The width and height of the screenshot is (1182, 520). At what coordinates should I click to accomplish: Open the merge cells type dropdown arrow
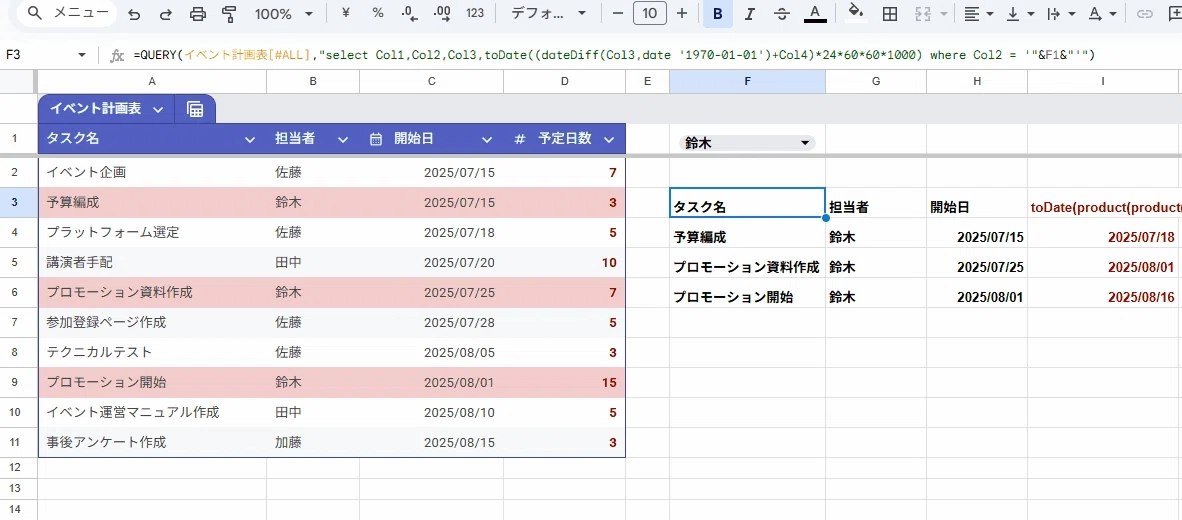[x=944, y=14]
